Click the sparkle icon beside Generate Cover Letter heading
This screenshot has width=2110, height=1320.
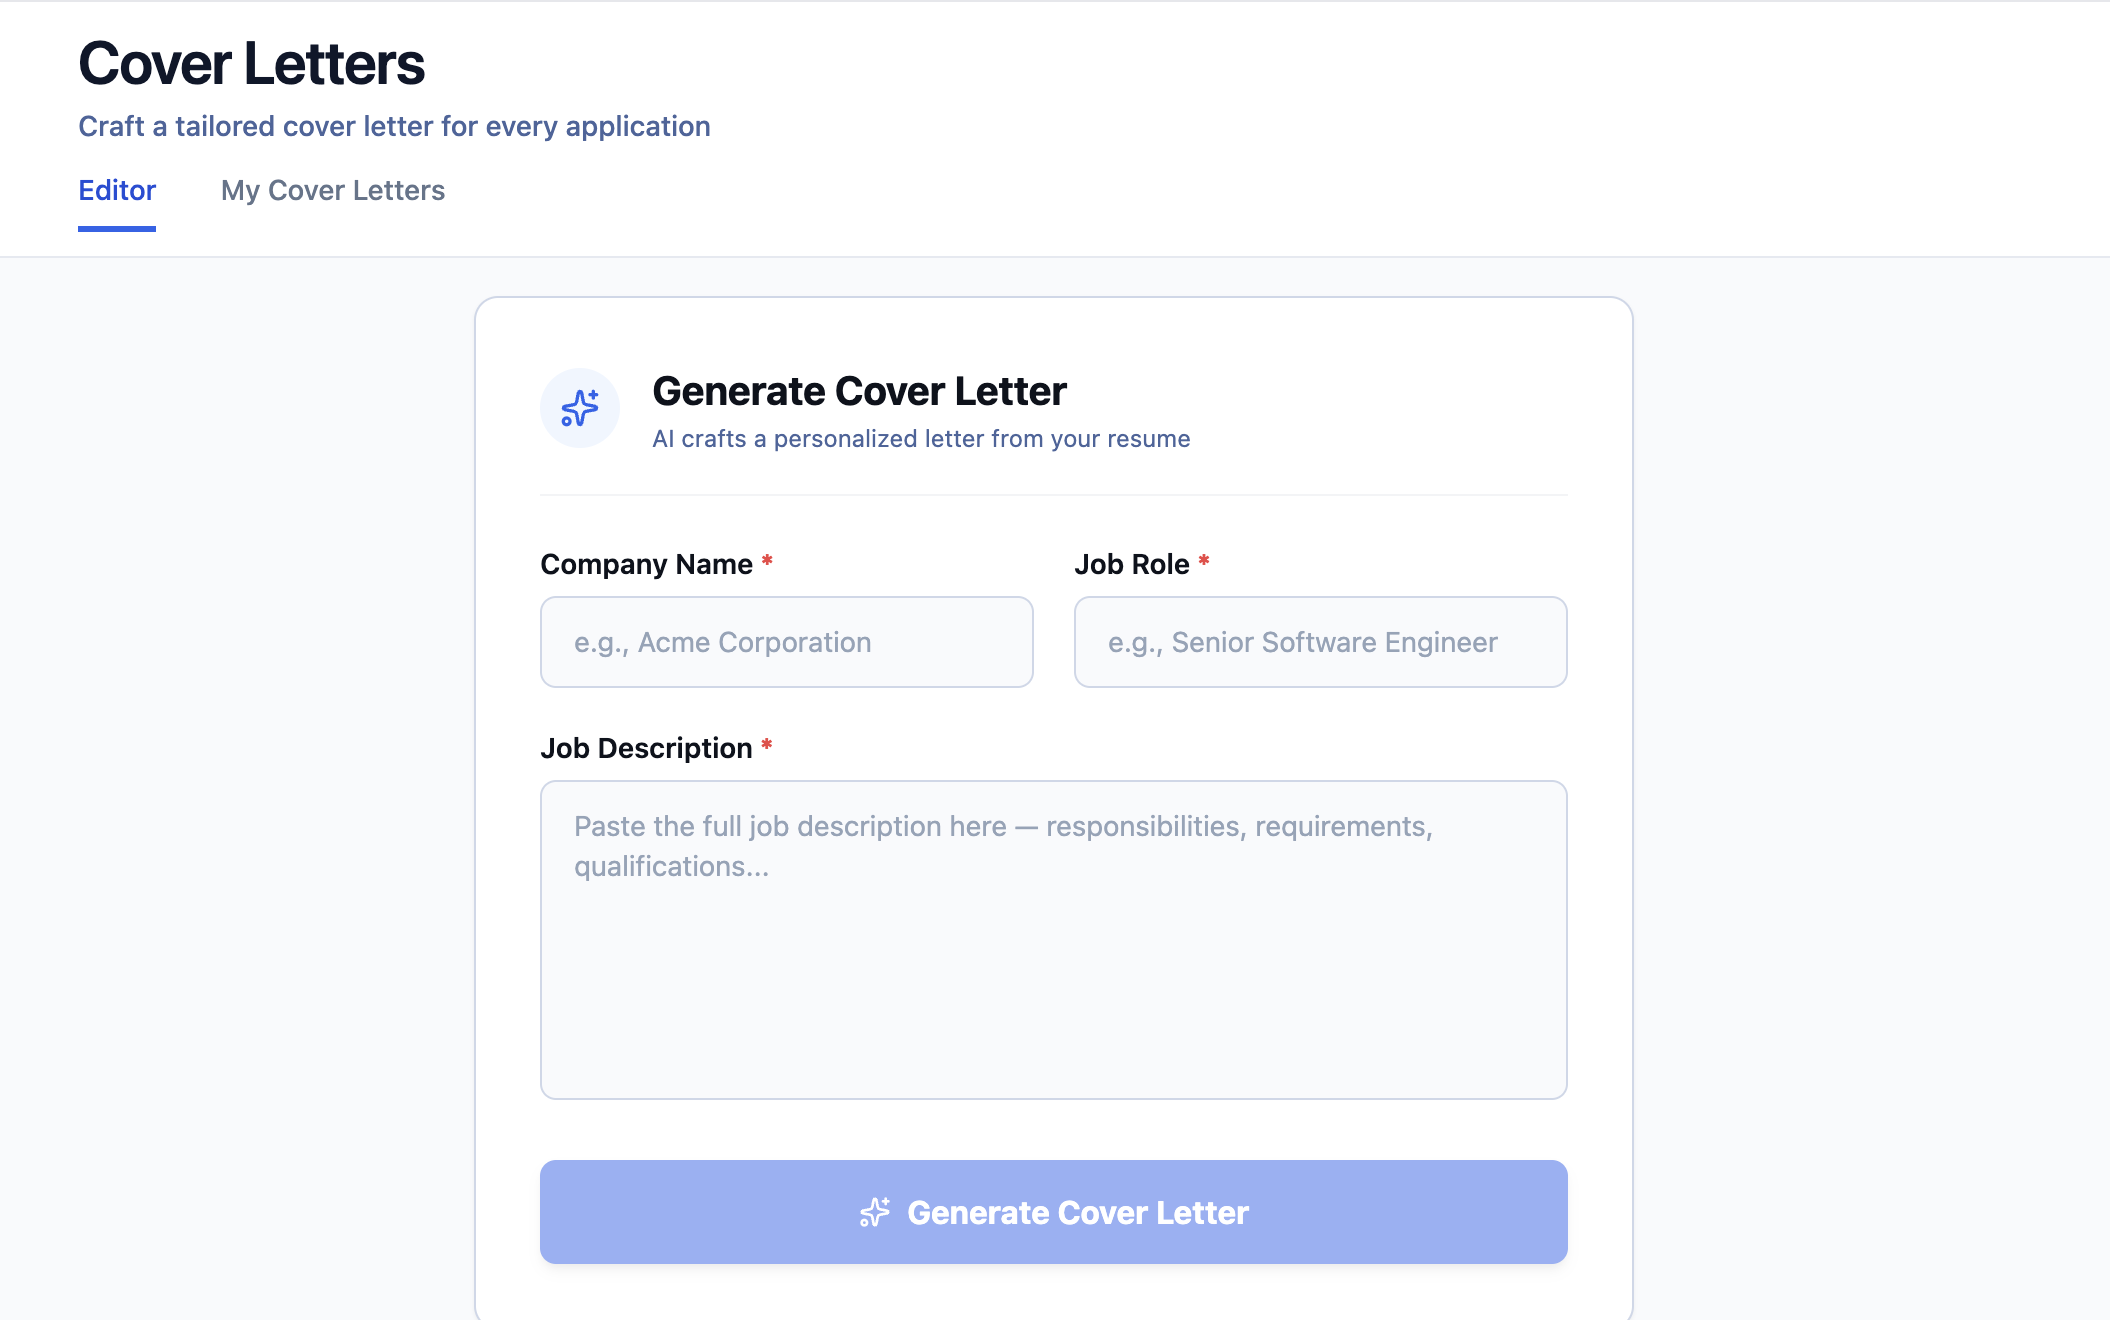click(x=580, y=408)
